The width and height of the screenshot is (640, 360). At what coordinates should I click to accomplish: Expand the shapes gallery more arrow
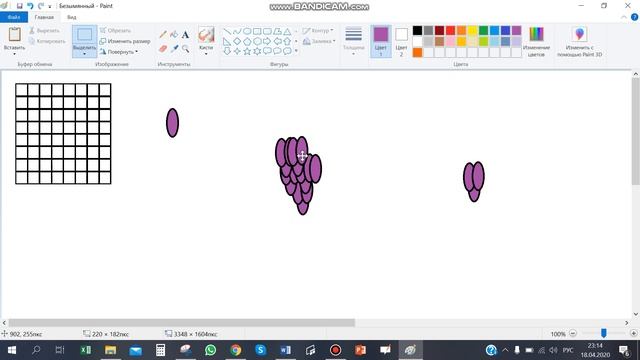coord(296,51)
